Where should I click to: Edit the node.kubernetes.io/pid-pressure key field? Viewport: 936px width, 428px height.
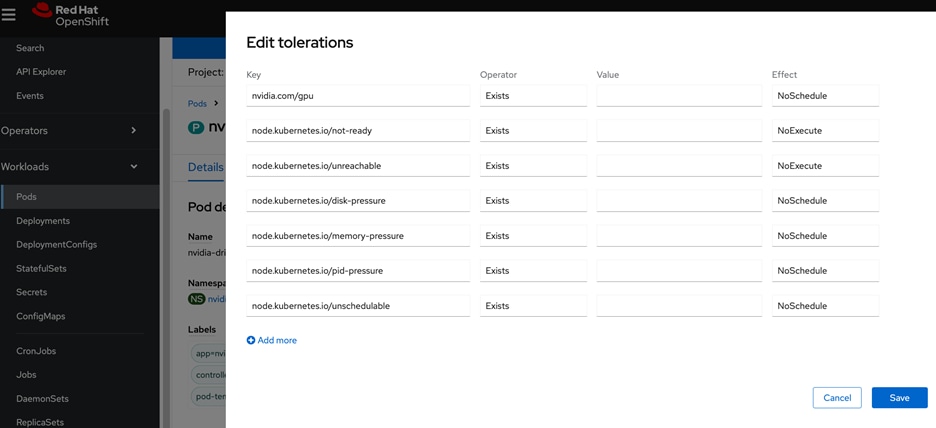(358, 271)
